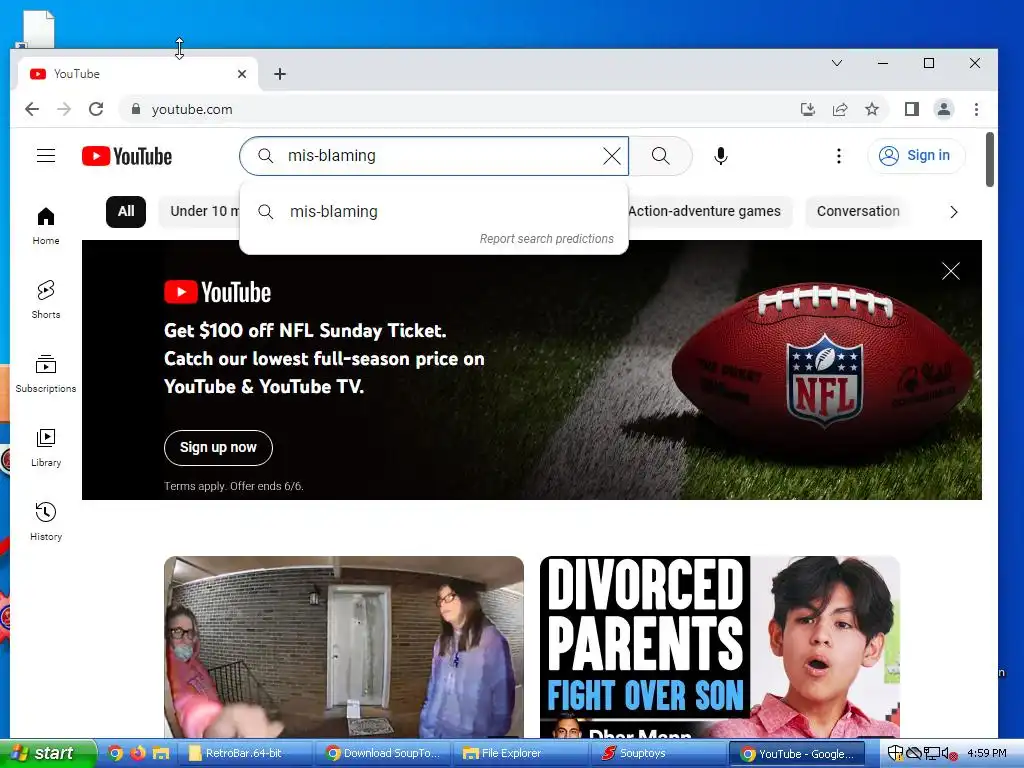
Task: Open a new browser tab
Action: coord(280,74)
